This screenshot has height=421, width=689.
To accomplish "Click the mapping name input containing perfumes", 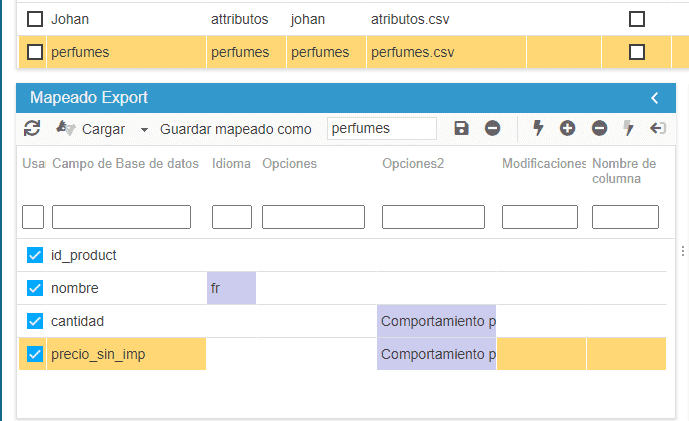I will point(381,128).
